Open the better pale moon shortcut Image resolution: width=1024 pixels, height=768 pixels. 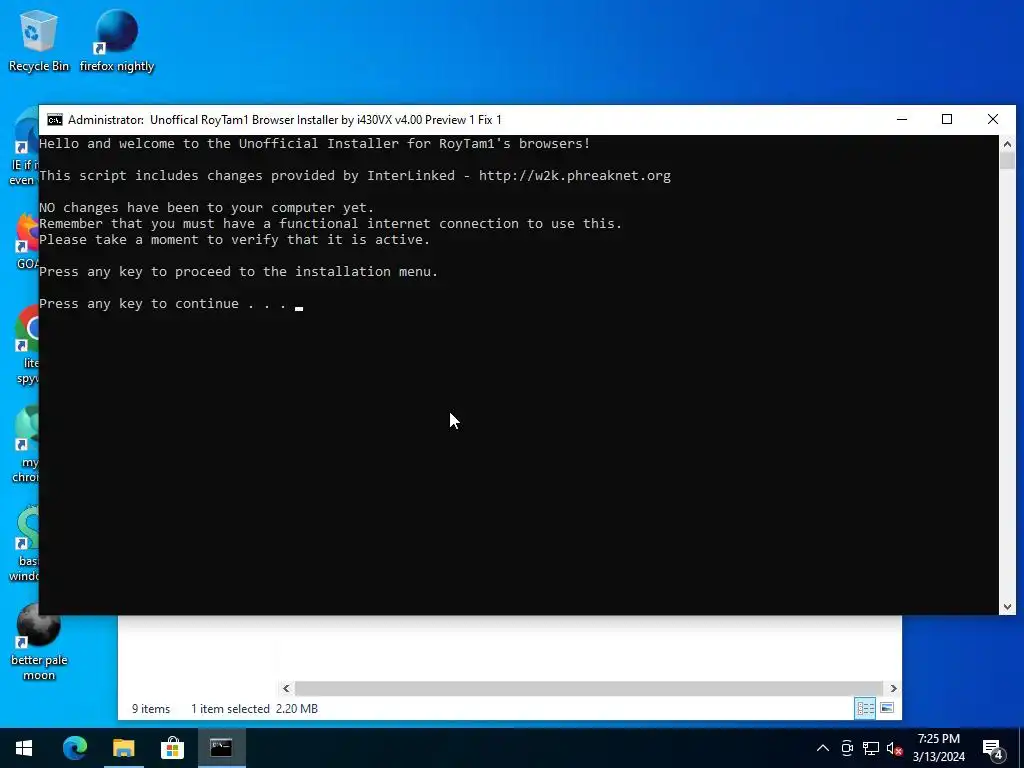click(x=39, y=643)
